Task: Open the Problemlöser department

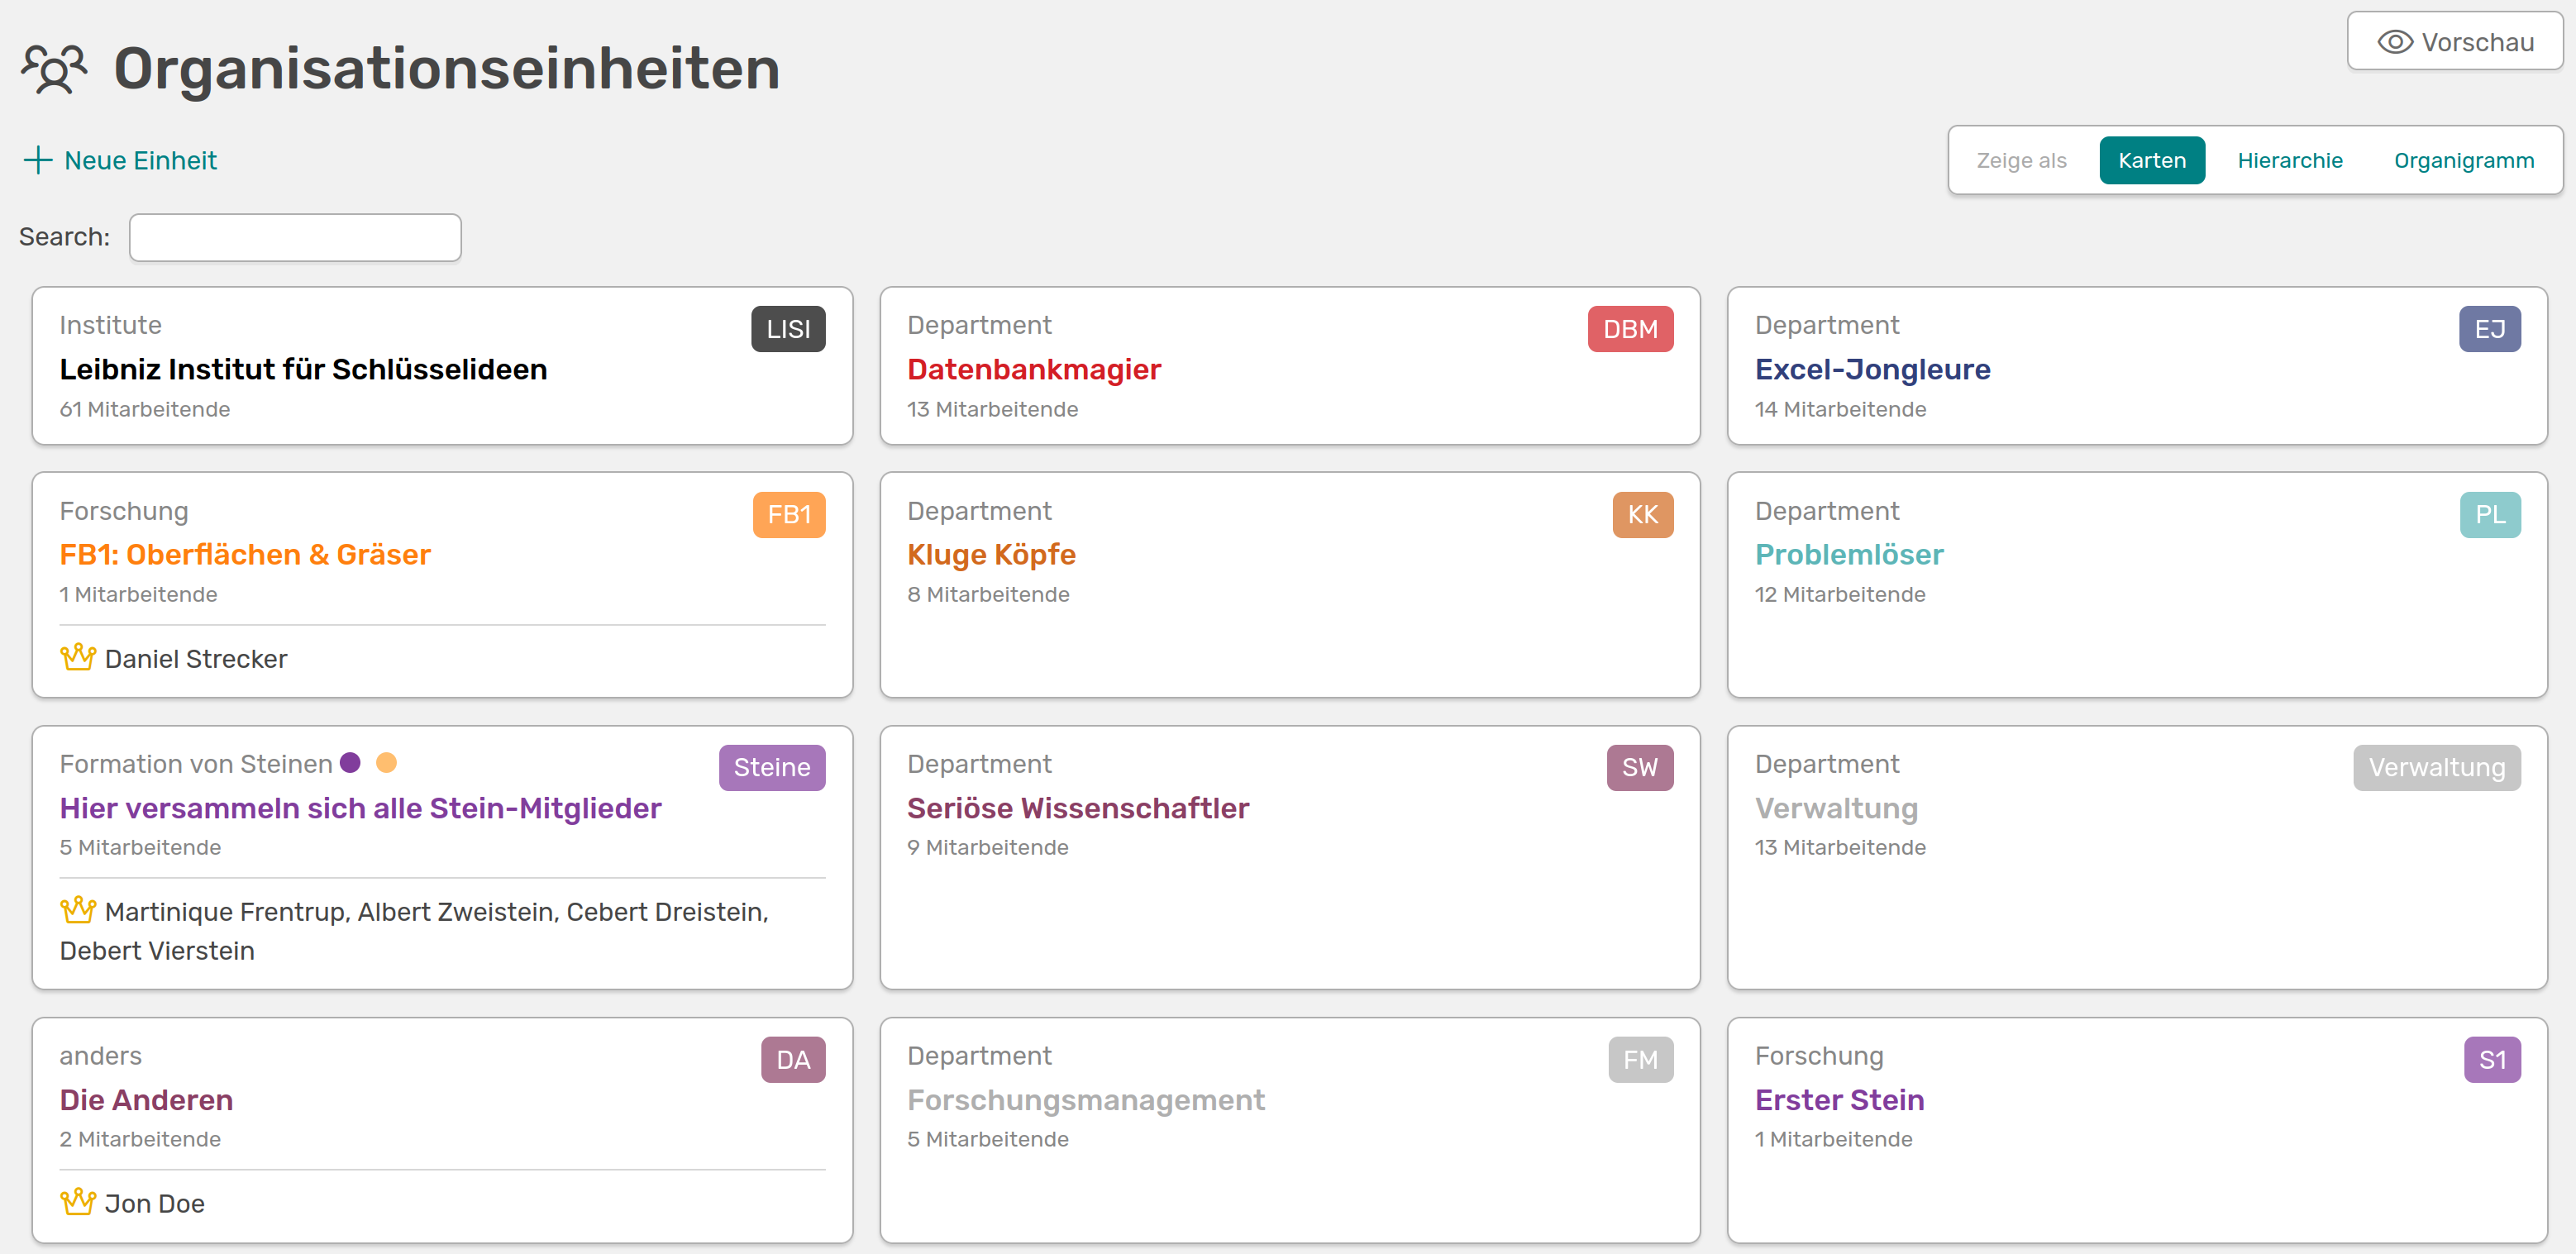Action: click(1848, 554)
